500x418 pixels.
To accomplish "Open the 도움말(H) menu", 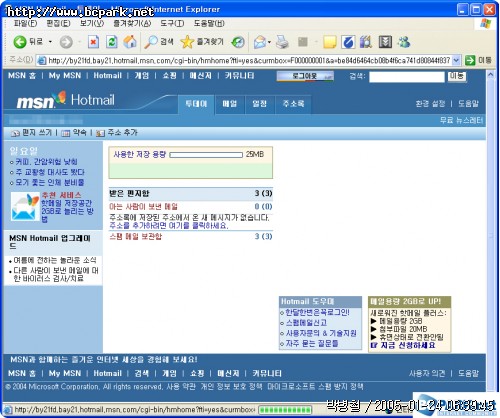I will point(209,23).
